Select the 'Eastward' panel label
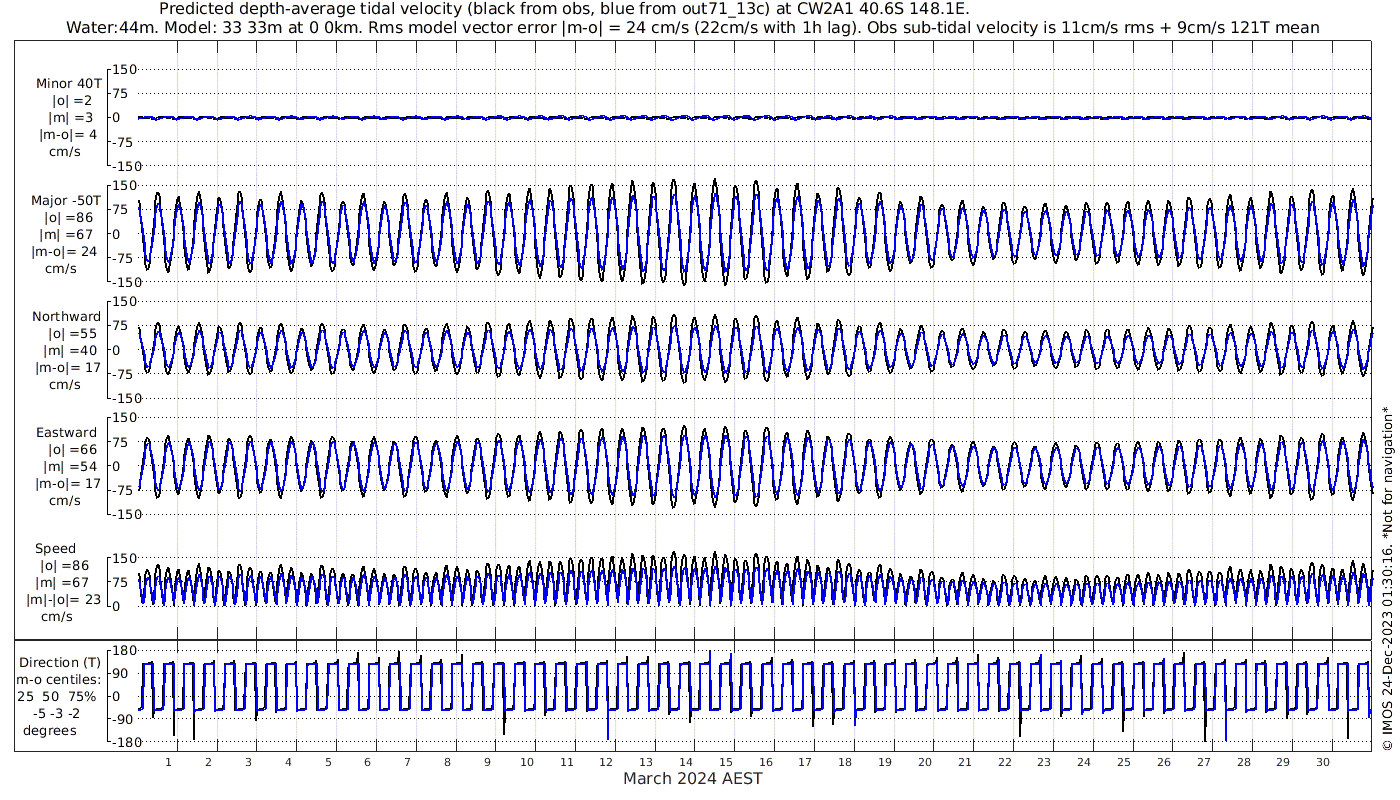This screenshot has width=1400, height=800. tap(68, 432)
